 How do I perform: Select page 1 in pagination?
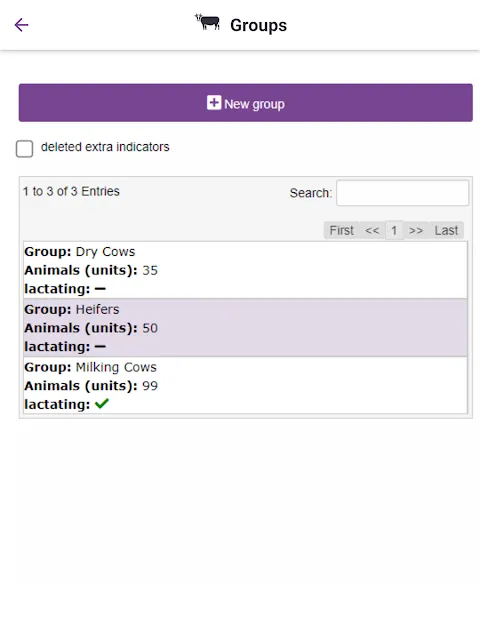394,231
